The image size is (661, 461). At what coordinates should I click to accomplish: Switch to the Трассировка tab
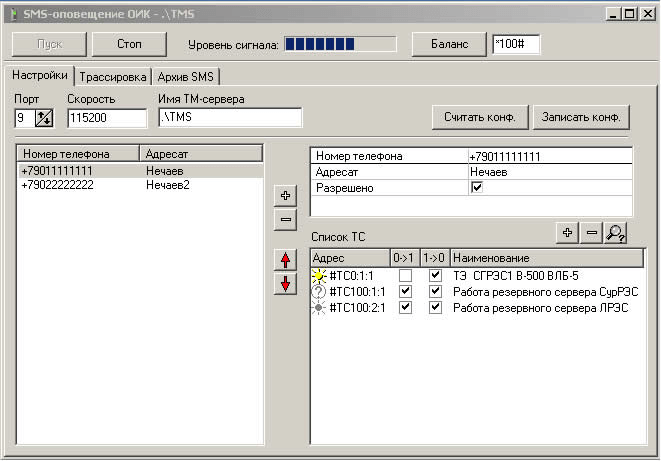113,77
